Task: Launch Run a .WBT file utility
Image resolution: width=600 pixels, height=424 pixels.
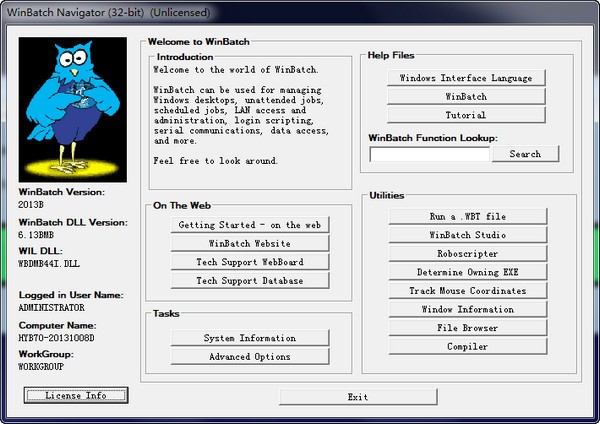Action: (467, 216)
